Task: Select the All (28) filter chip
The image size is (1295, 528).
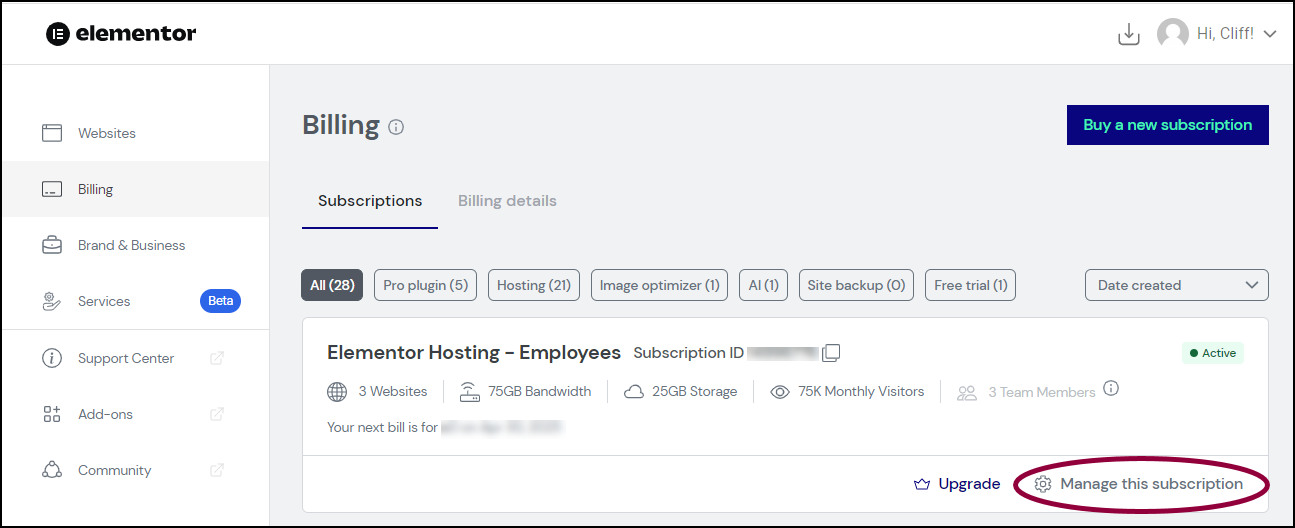Action: click(x=332, y=285)
